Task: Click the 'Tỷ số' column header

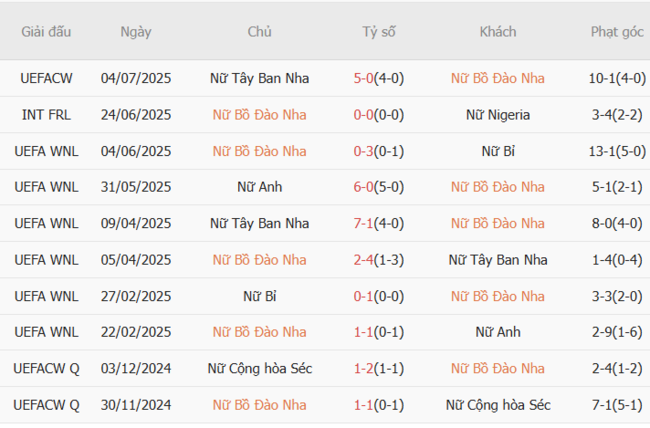Action: [x=379, y=32]
